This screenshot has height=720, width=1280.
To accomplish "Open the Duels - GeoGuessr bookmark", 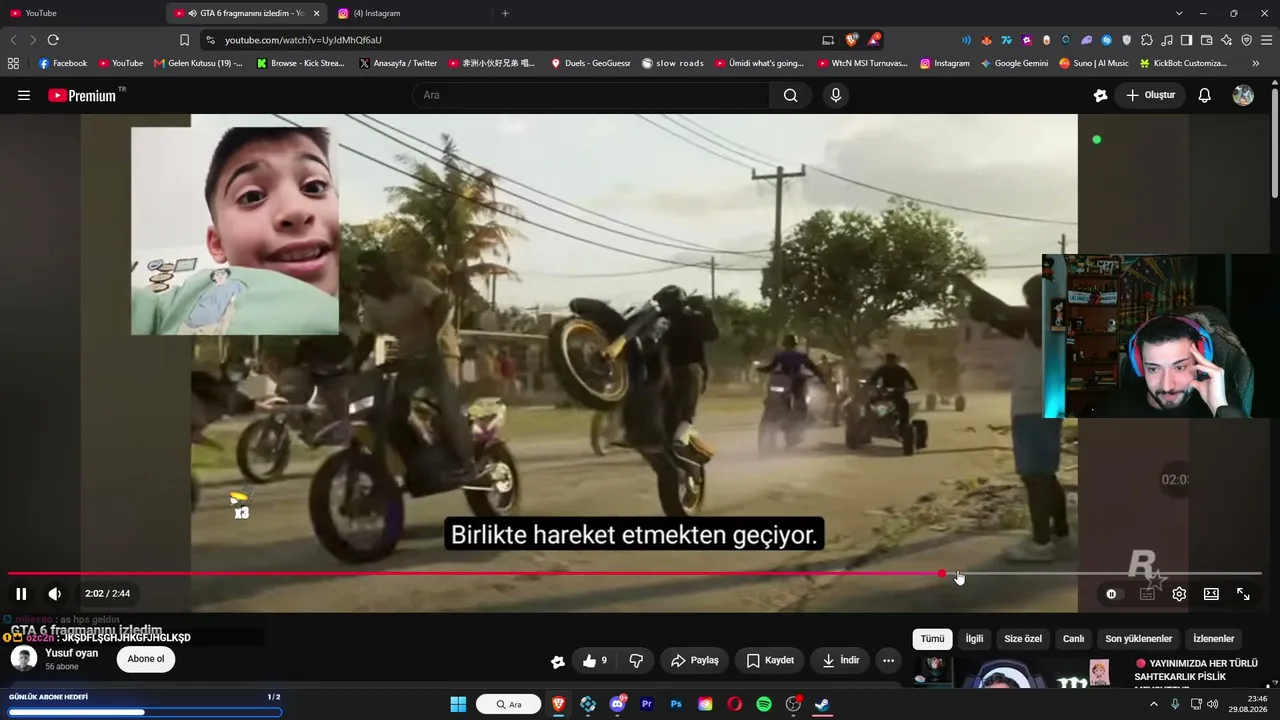I will [x=591, y=63].
